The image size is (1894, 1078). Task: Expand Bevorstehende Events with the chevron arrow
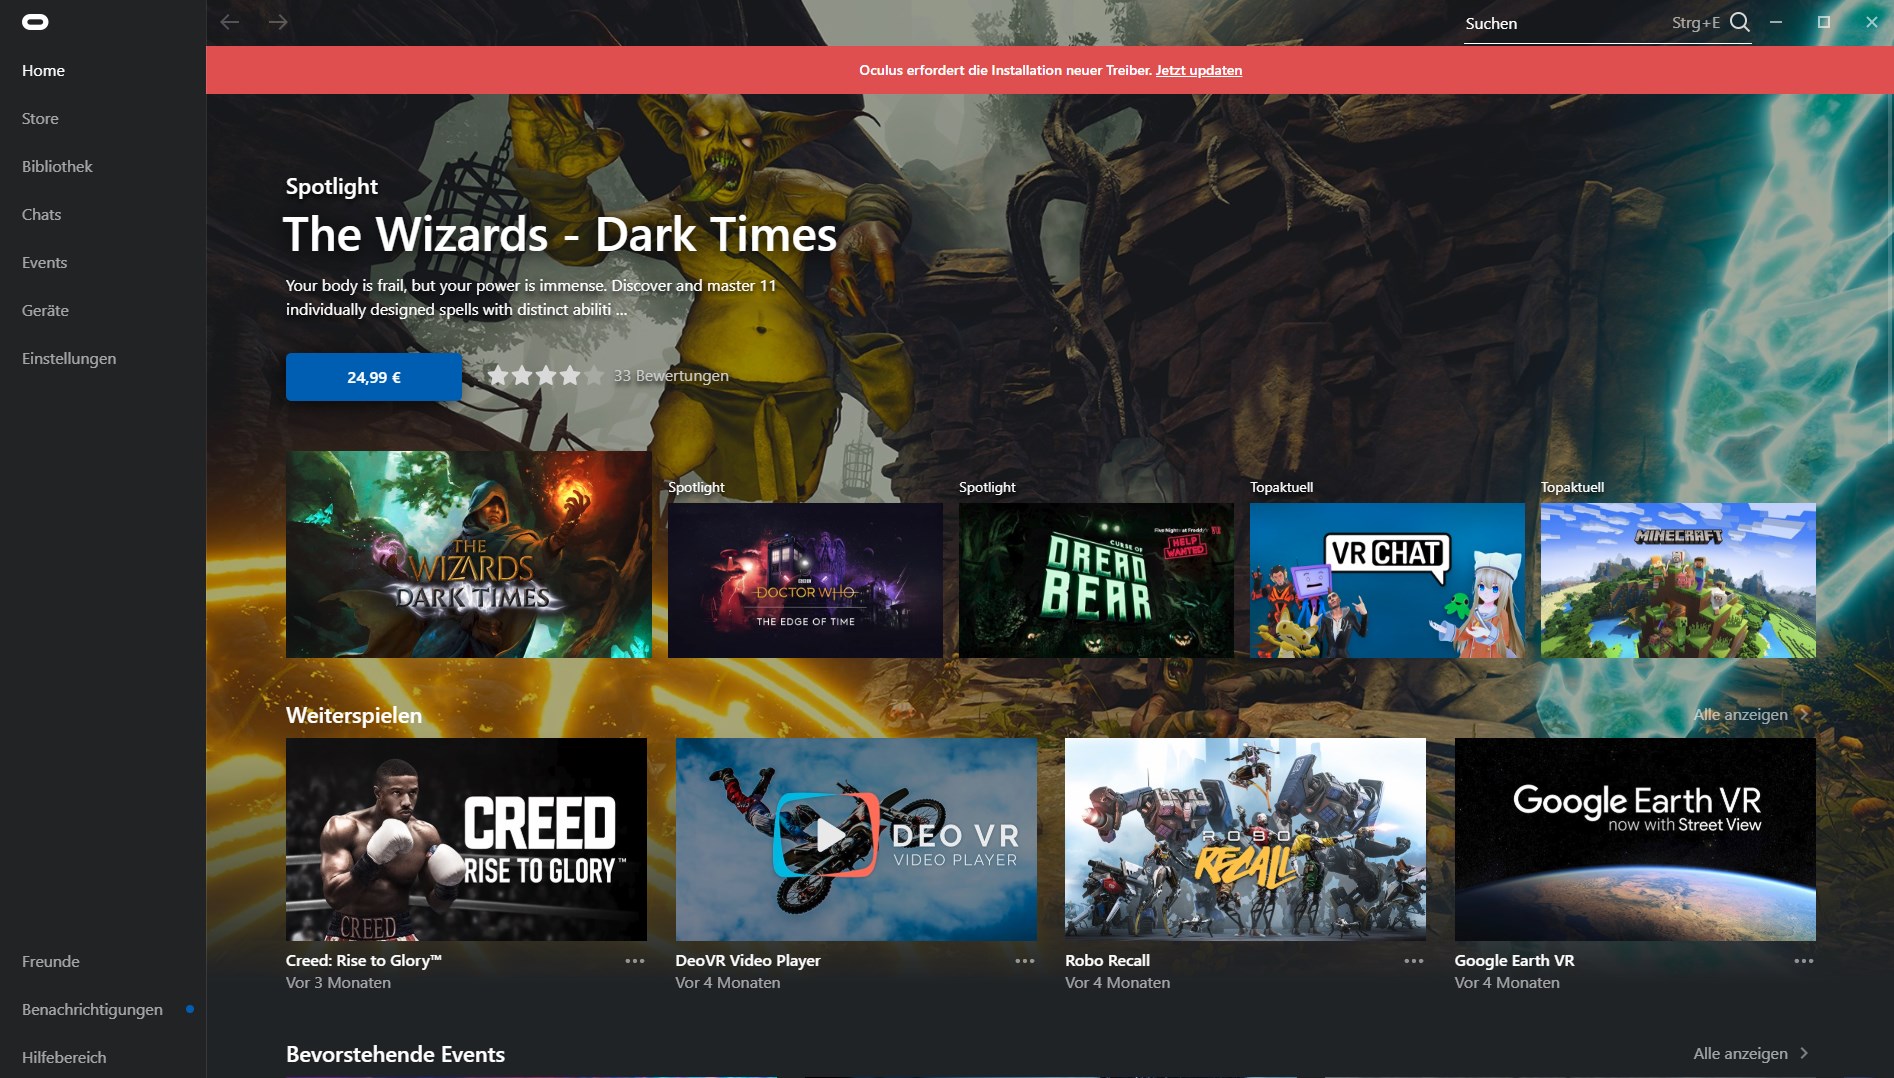[1804, 1053]
